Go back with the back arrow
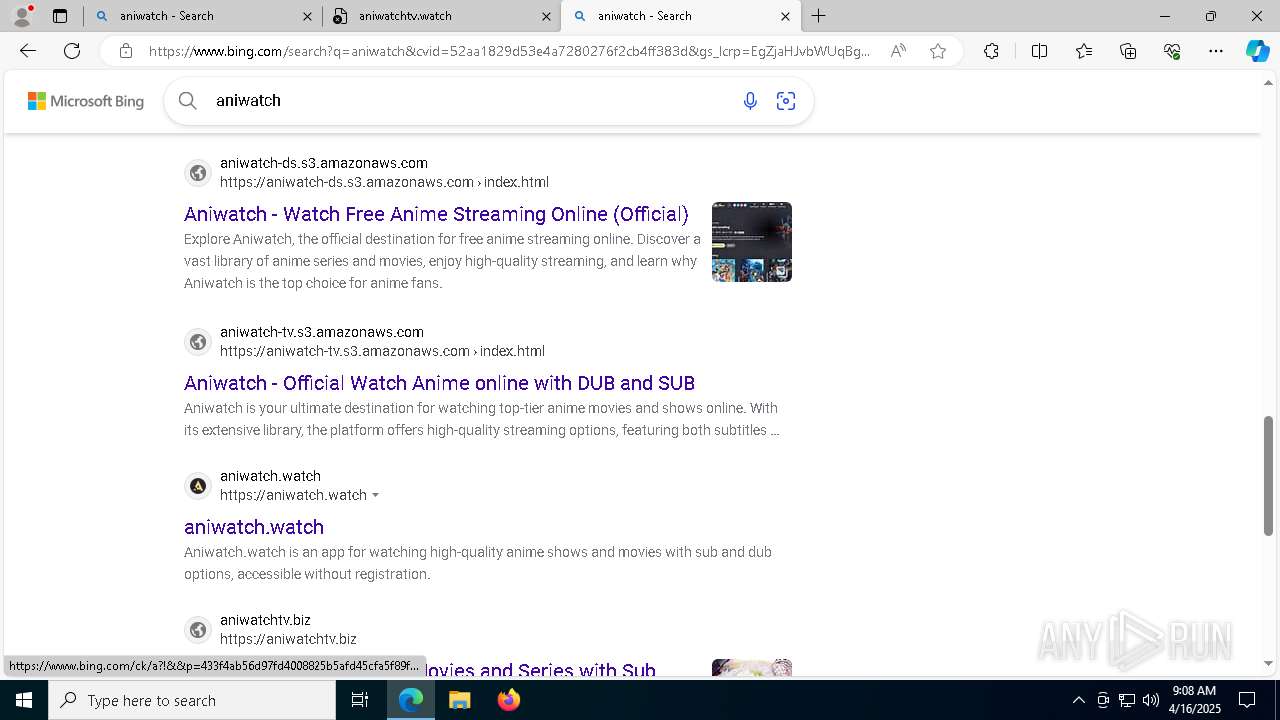Screen dimensions: 1280x720 (x=28, y=51)
